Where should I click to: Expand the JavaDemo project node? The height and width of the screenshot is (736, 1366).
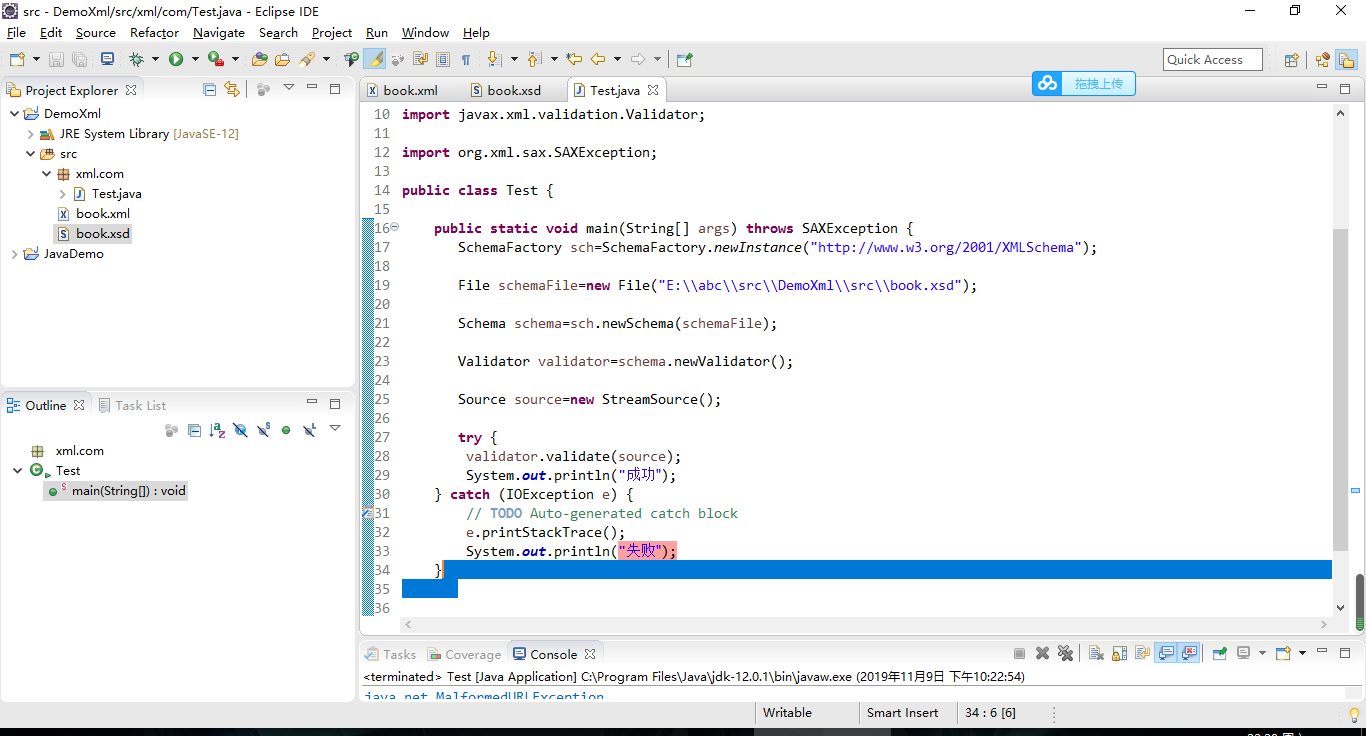click(14, 254)
